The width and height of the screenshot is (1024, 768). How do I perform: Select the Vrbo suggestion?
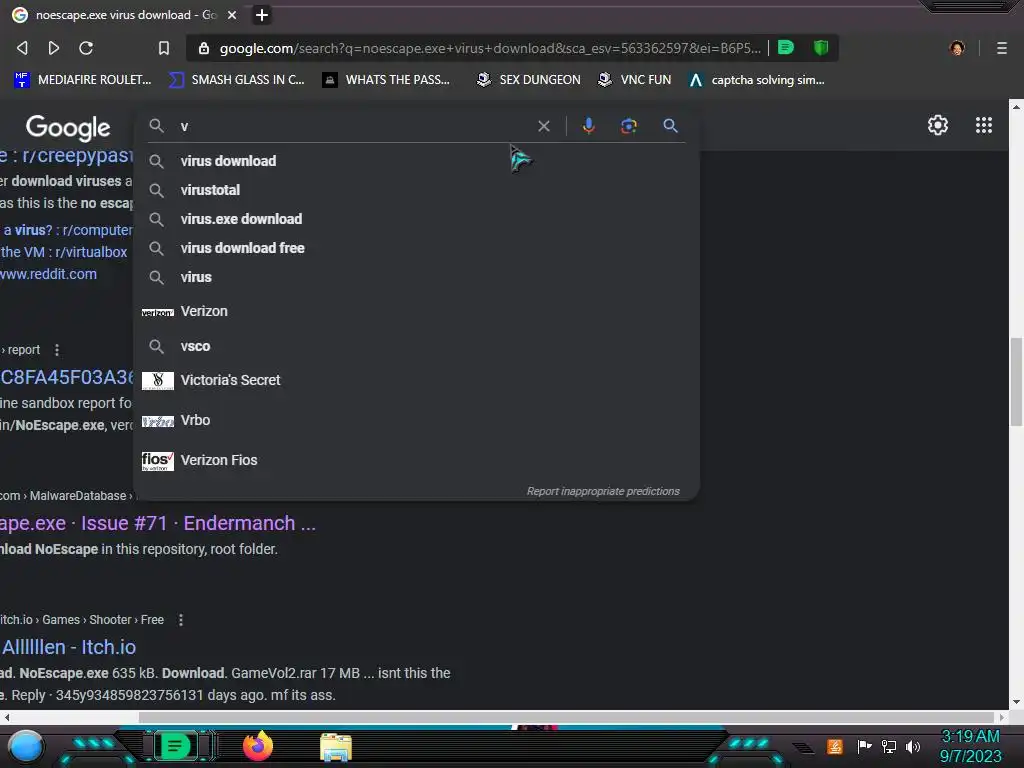[x=416, y=420]
